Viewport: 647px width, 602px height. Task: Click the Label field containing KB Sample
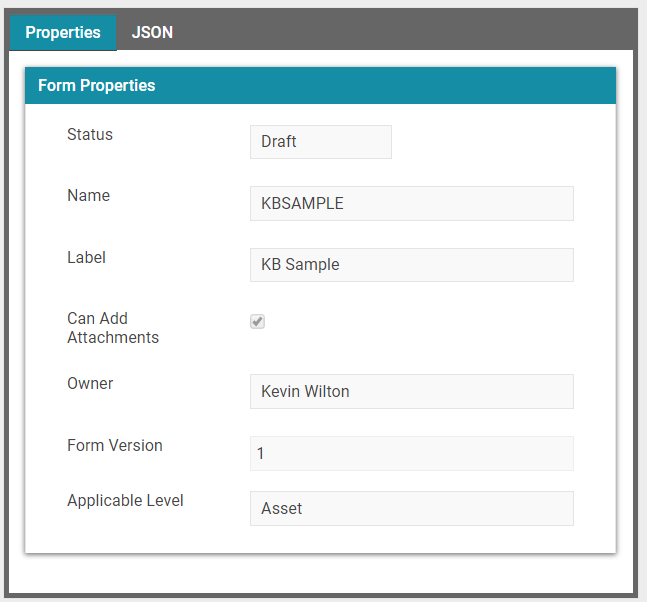click(412, 264)
